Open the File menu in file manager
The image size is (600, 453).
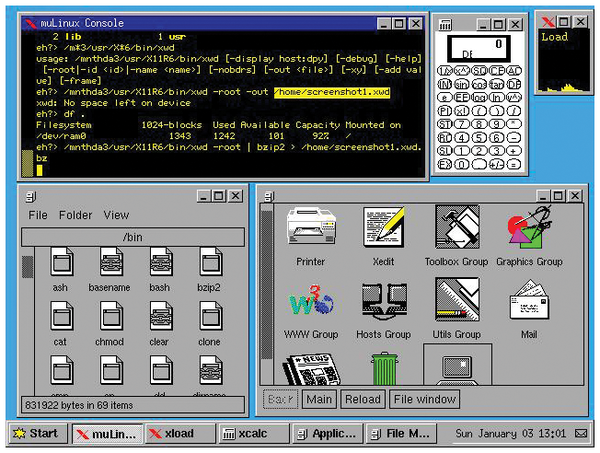38,215
